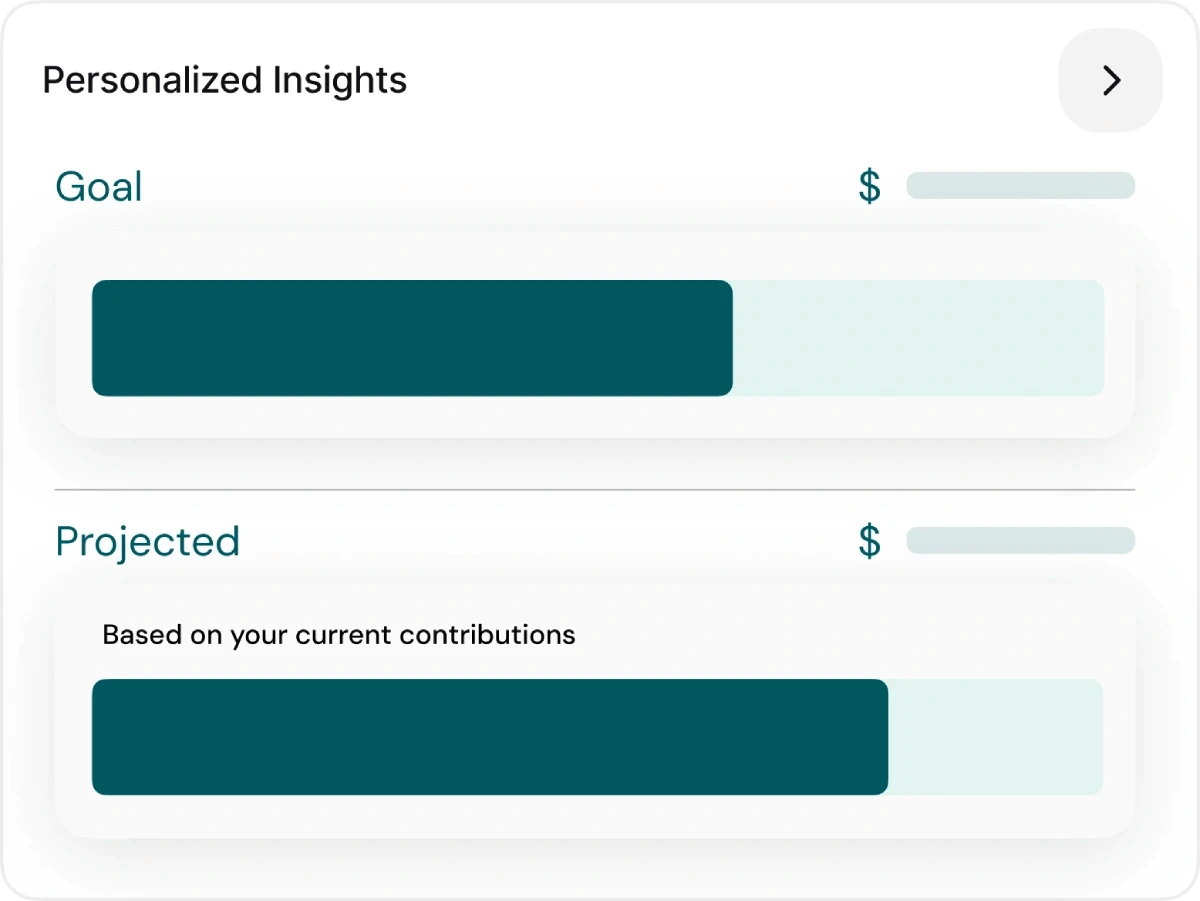Click the dollar sign beside Goal
This screenshot has width=1200, height=901.
(x=870, y=187)
